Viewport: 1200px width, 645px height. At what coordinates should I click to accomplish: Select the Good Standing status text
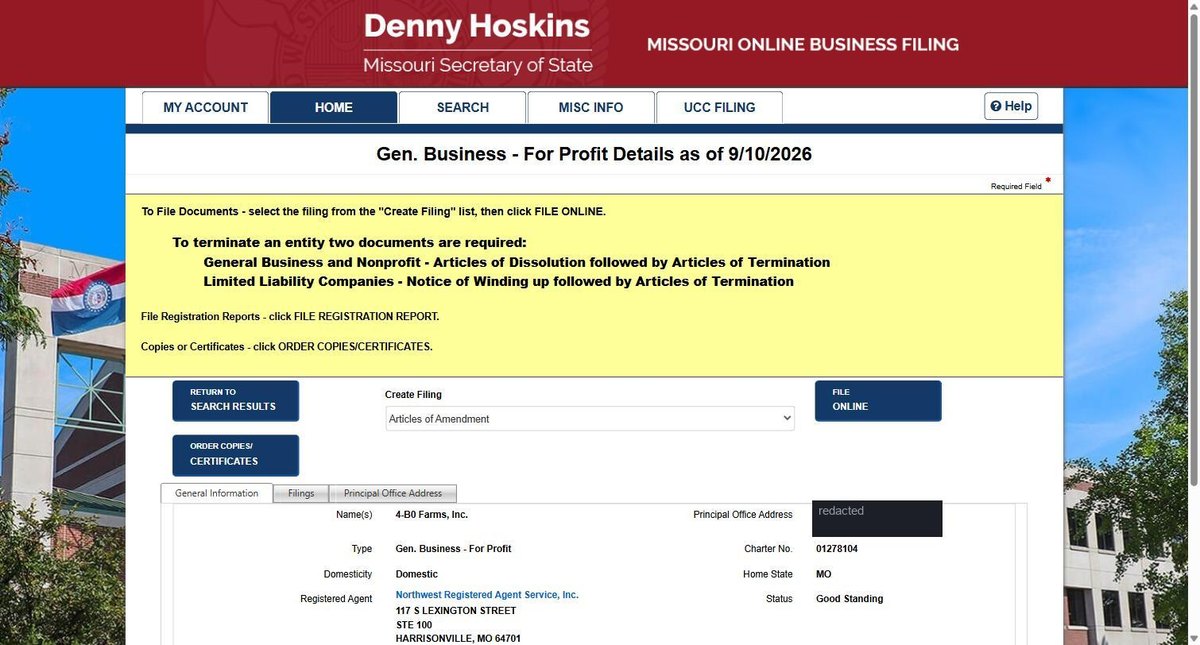[850, 599]
